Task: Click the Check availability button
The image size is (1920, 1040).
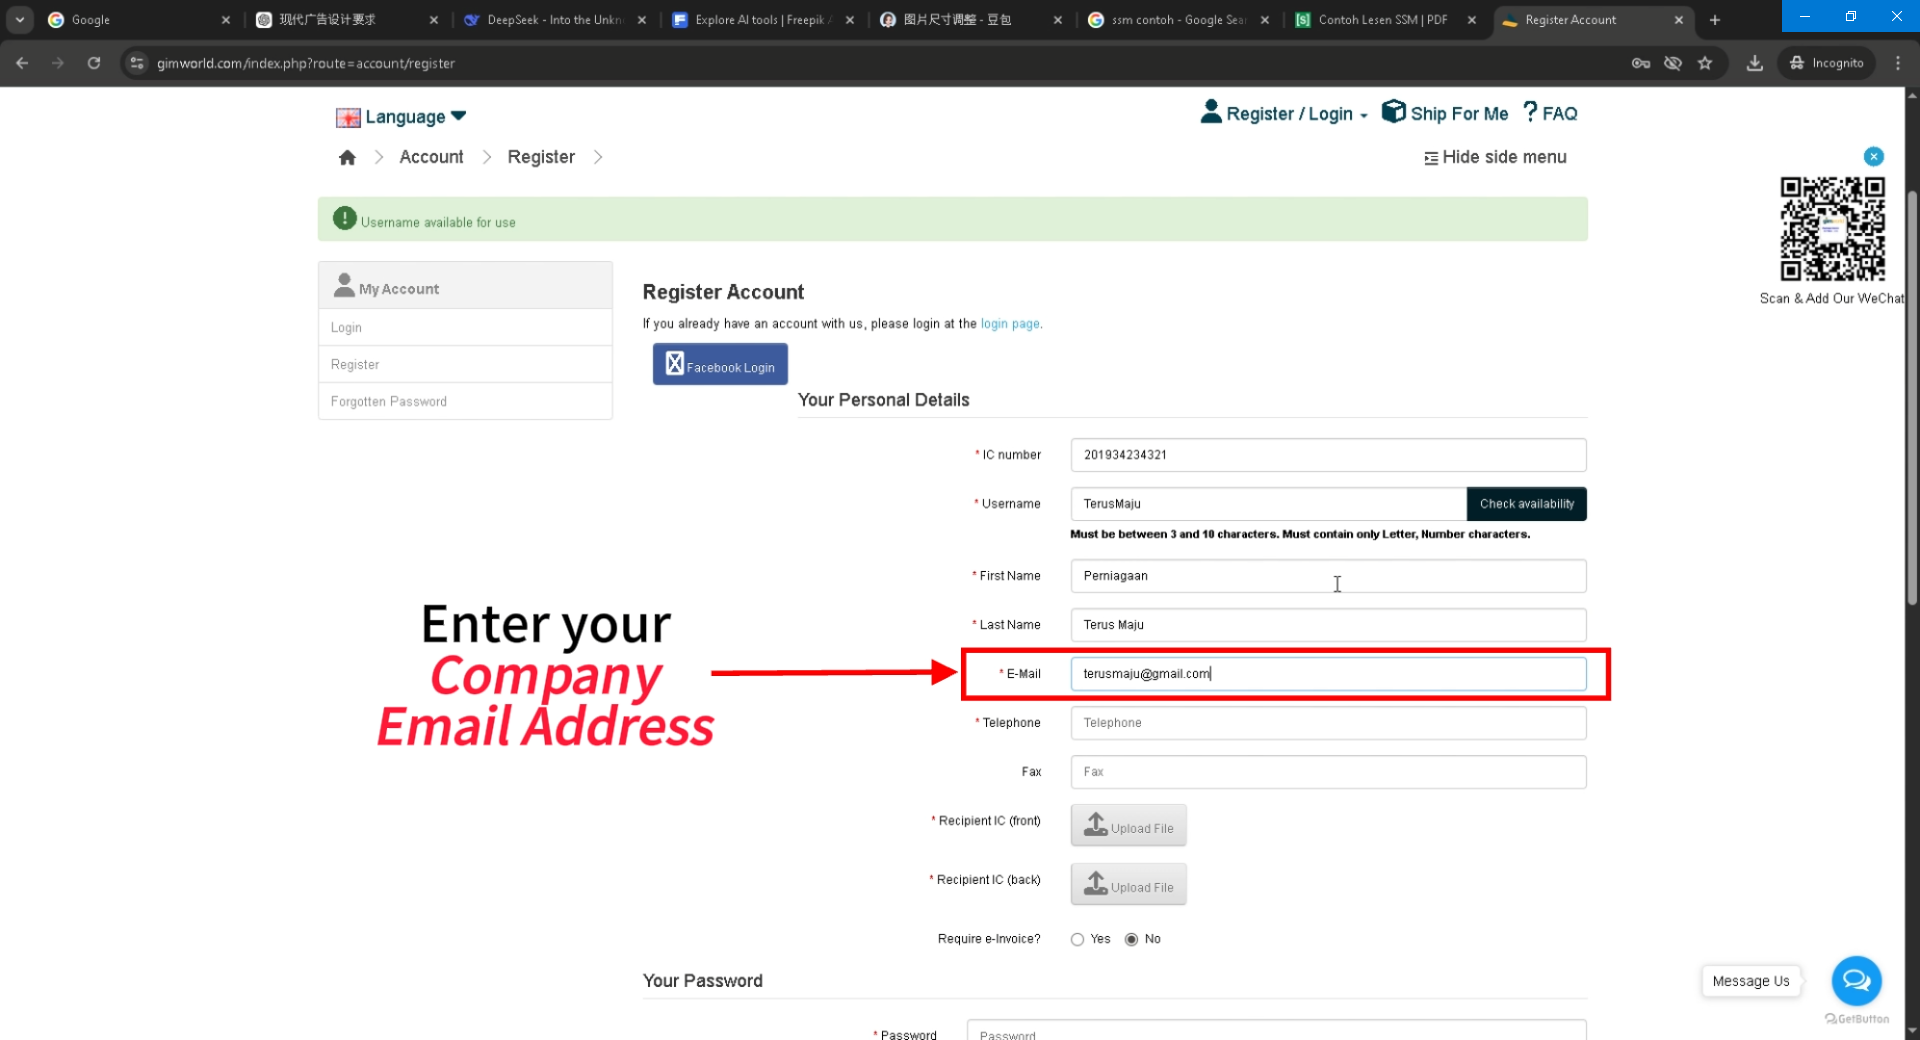Action: (1526, 504)
